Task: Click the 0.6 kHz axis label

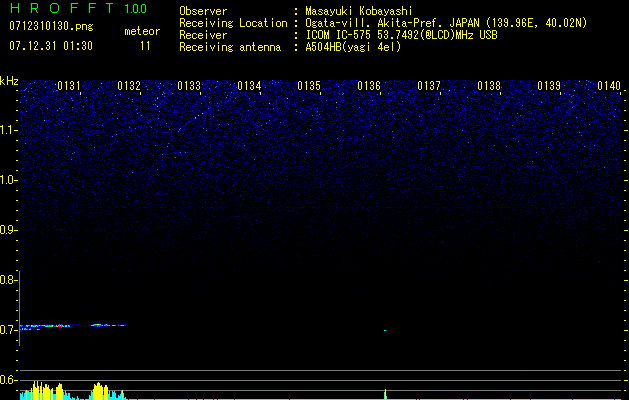Action: (x=7, y=380)
